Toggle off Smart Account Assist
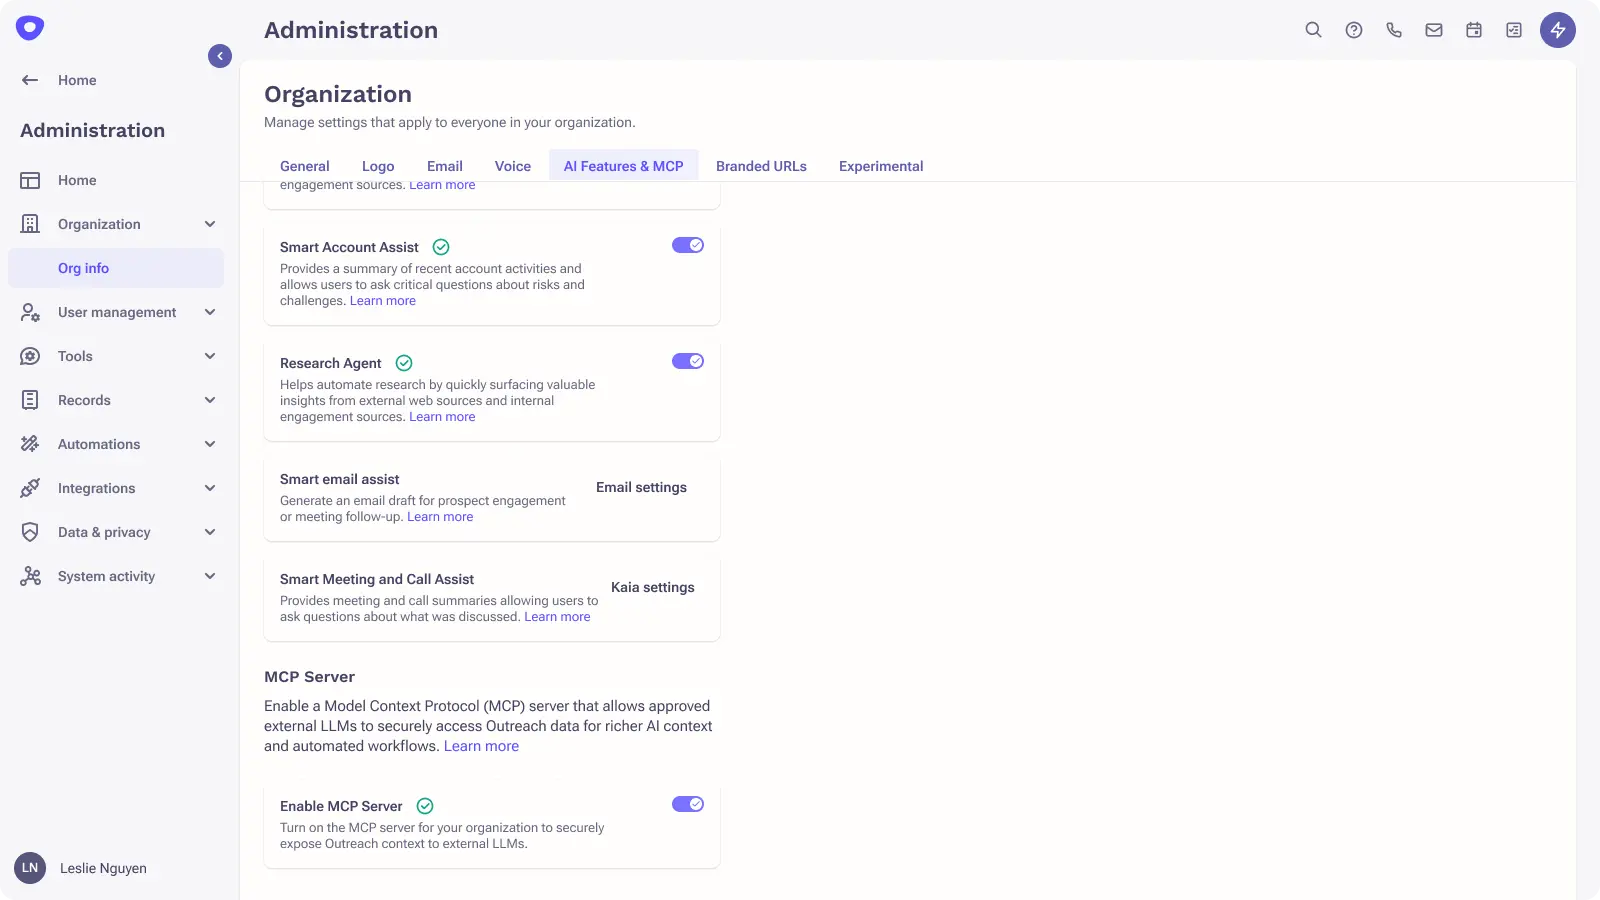This screenshot has height=900, width=1600. click(688, 244)
